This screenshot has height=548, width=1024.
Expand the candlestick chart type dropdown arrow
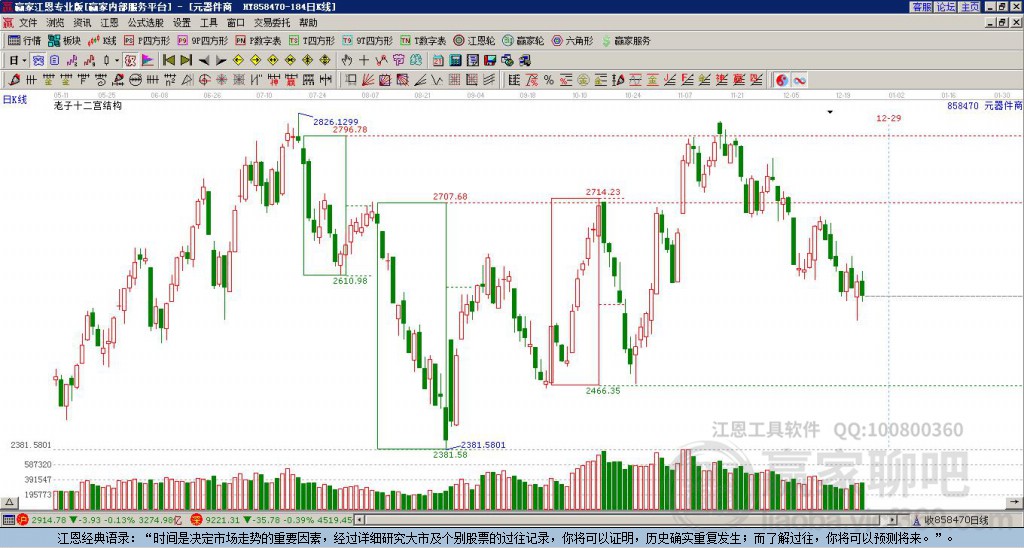pos(117,61)
